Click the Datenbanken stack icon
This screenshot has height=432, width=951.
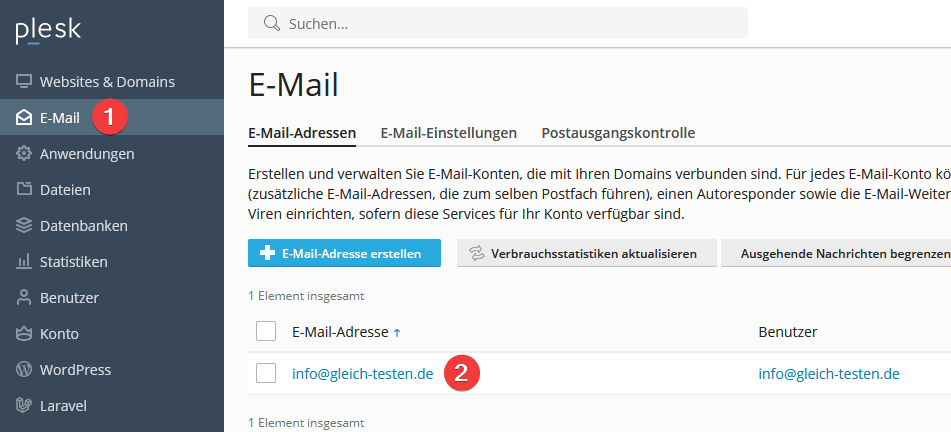(24, 226)
